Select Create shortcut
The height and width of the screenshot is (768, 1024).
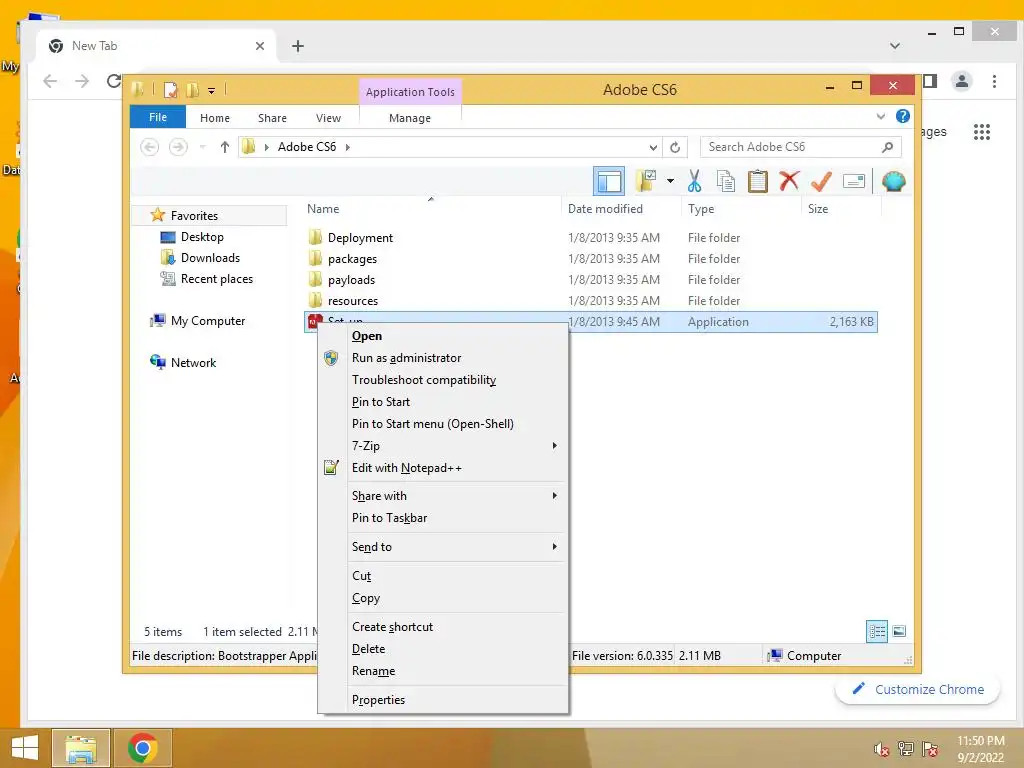[x=443, y=626]
